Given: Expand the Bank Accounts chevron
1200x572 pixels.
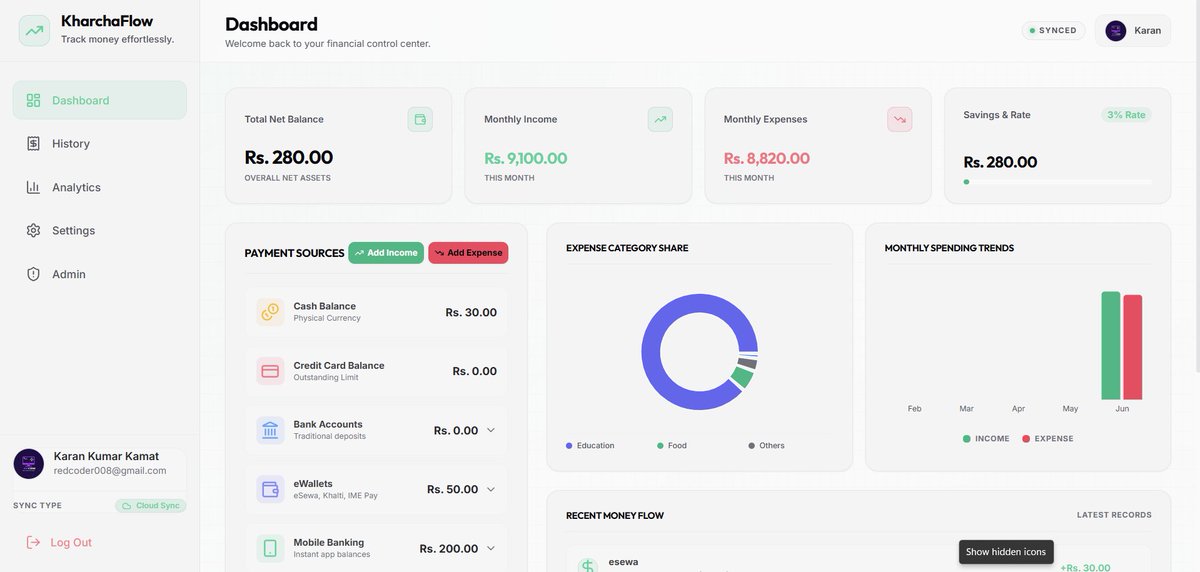Looking at the screenshot, I should (490, 430).
